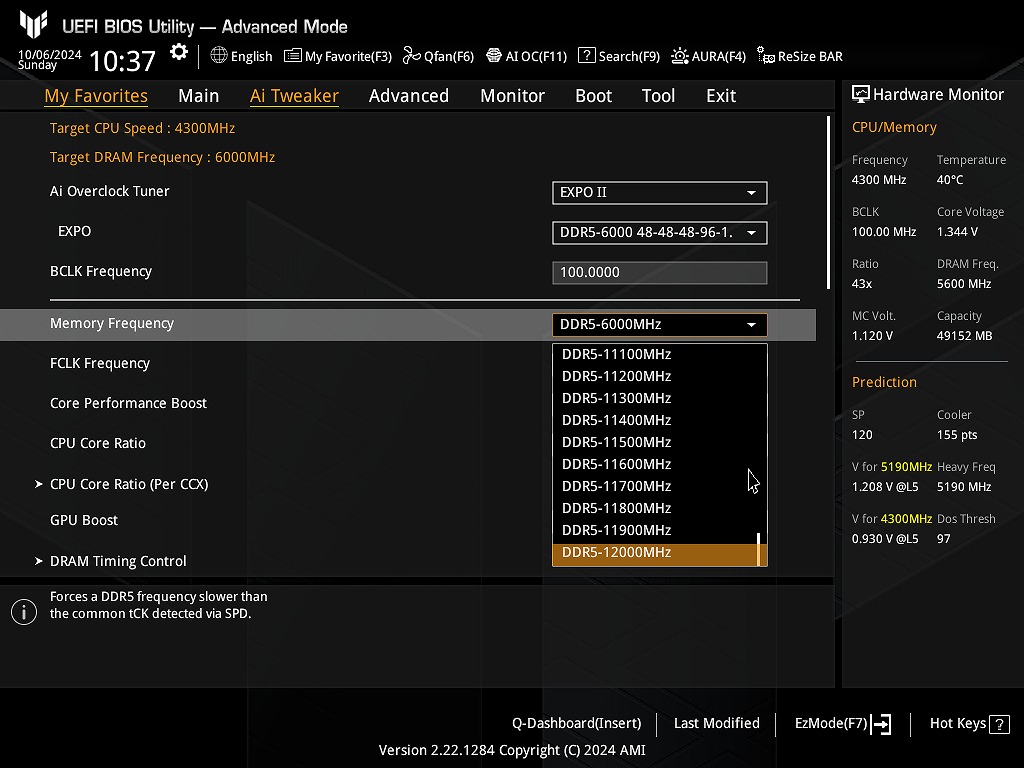Viewport: 1024px width, 768px height.
Task: Click the English language label
Action: tap(251, 56)
